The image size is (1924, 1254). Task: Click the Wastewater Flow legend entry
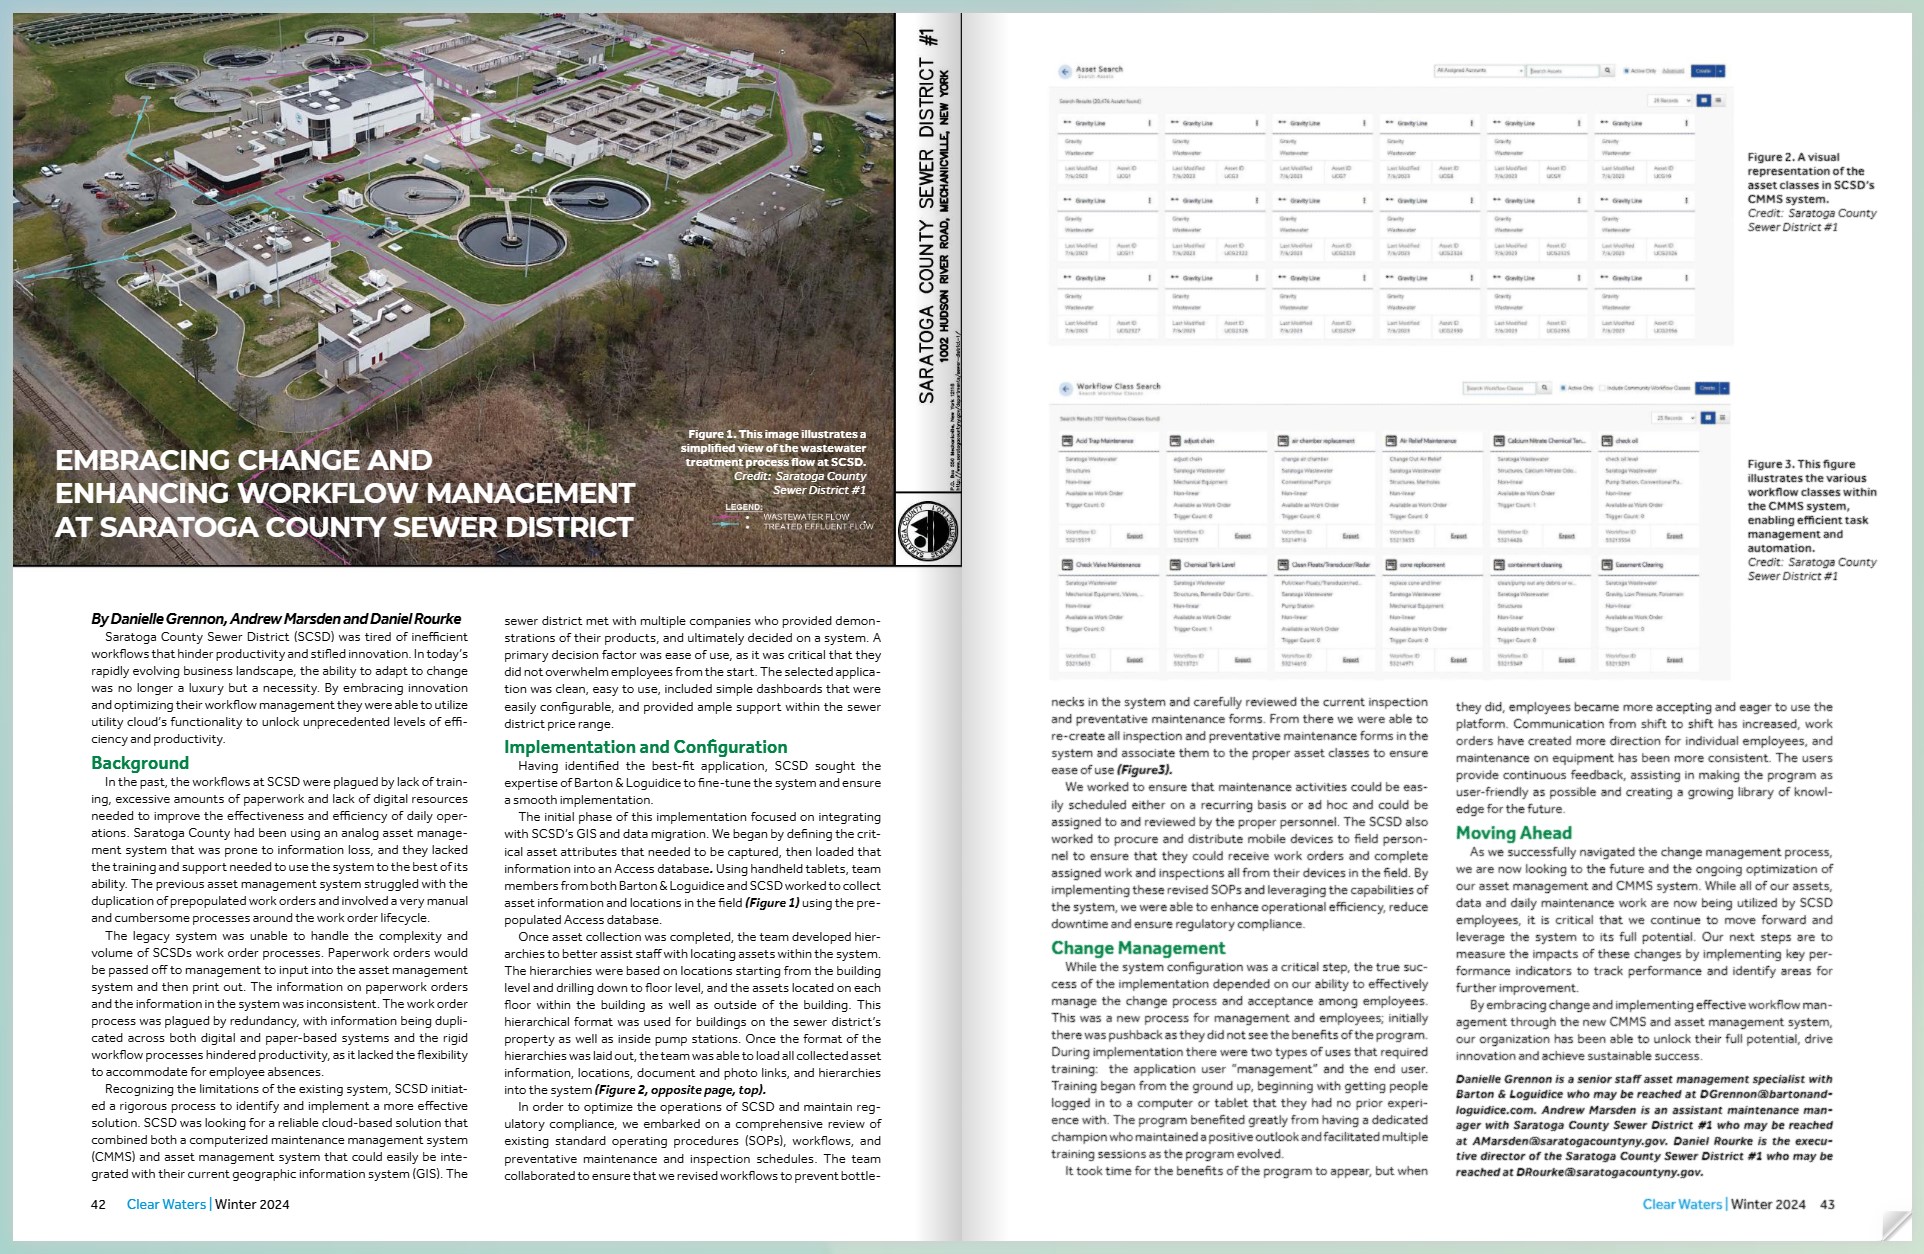point(806,517)
